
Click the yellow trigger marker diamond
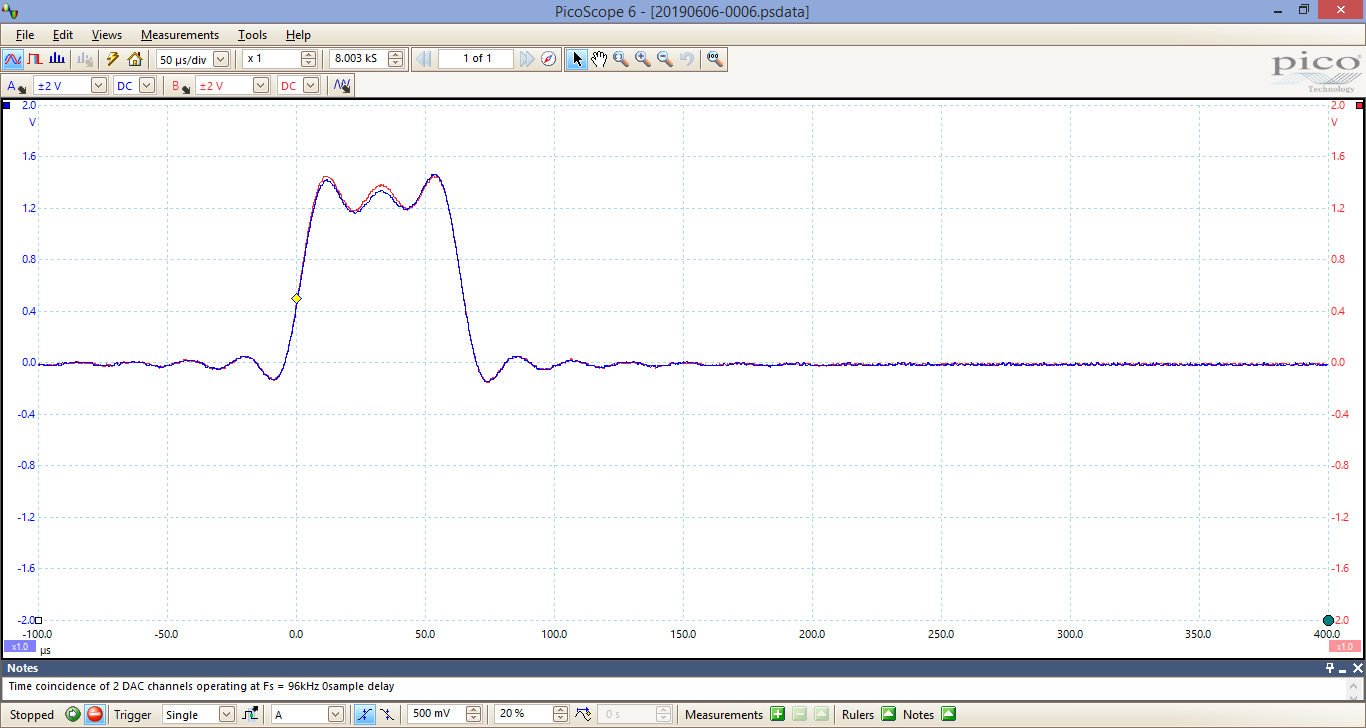coord(296,299)
